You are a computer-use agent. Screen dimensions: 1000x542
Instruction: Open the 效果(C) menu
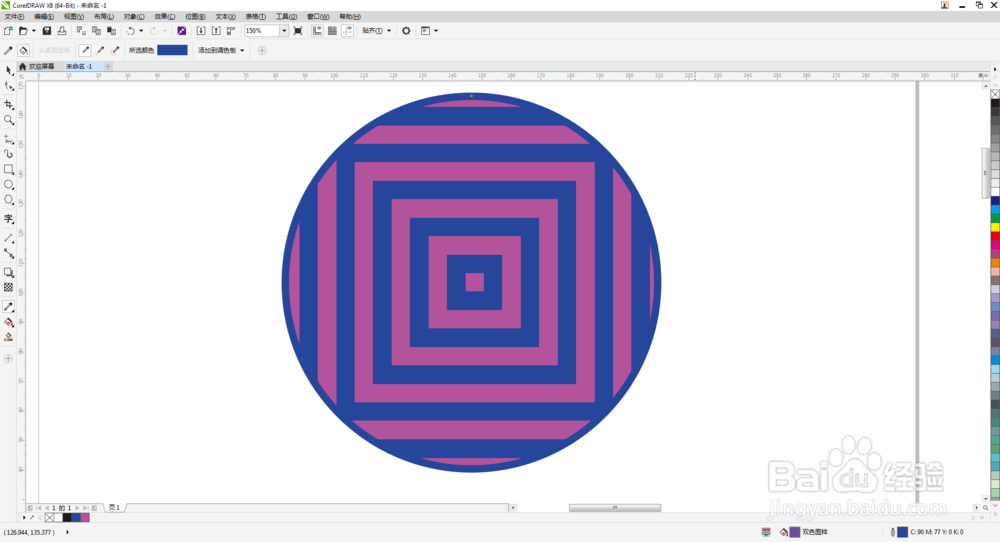165,17
